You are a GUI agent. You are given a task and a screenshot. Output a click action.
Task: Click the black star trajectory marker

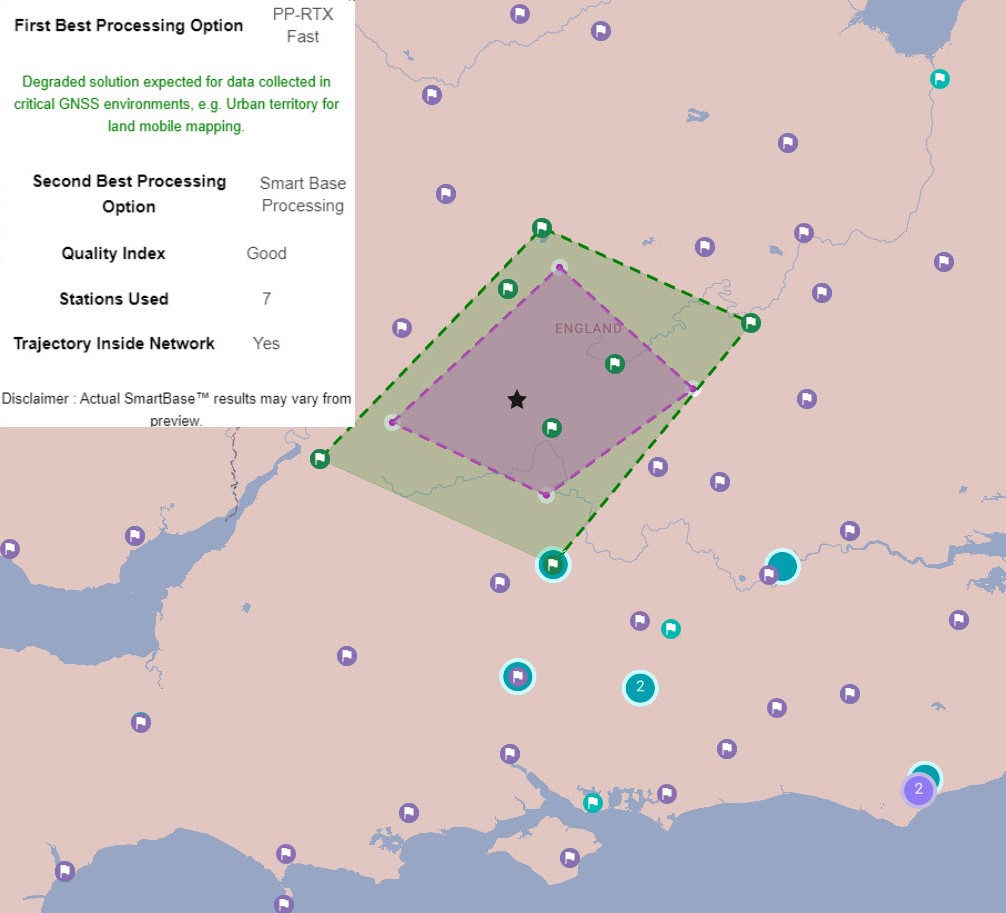pos(515,399)
